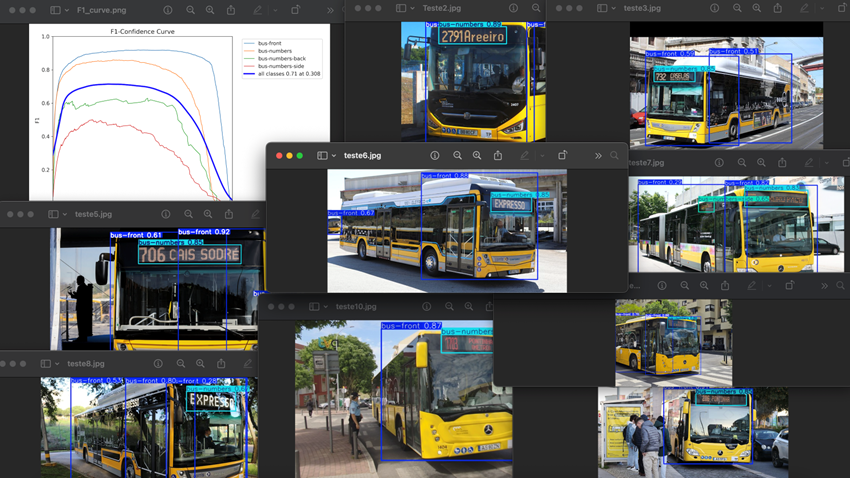The height and width of the screenshot is (478, 850).
Task: Zoom out in F1_curve.png window
Action: tap(190, 10)
